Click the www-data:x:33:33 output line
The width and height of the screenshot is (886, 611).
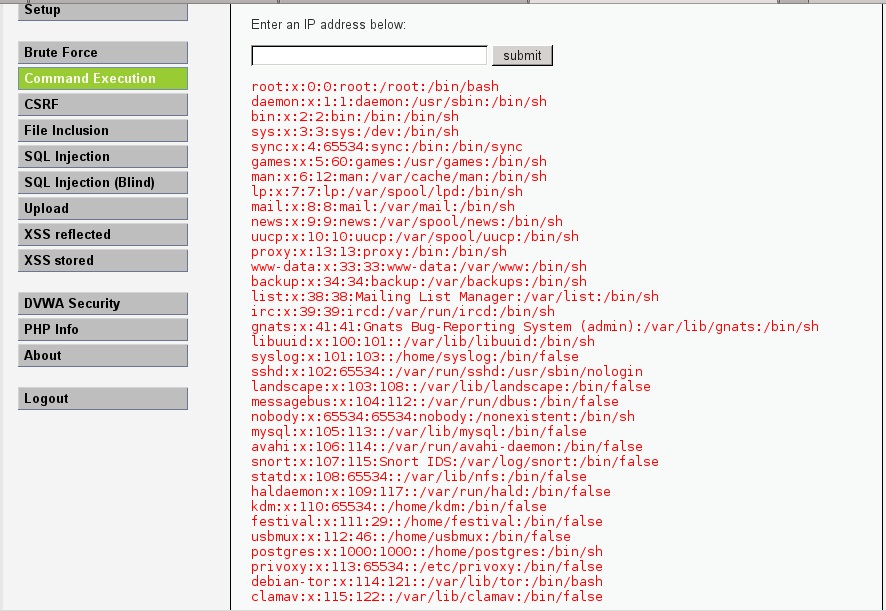pyautogui.click(x=419, y=266)
